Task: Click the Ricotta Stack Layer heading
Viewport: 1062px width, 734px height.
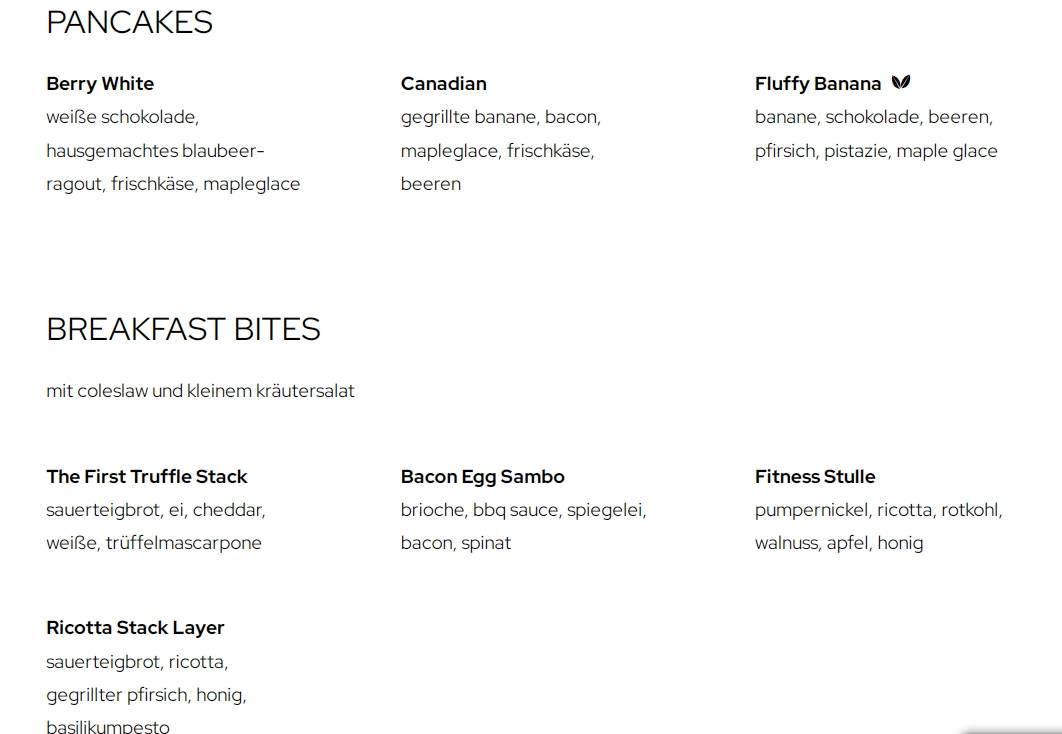Action: 135,628
